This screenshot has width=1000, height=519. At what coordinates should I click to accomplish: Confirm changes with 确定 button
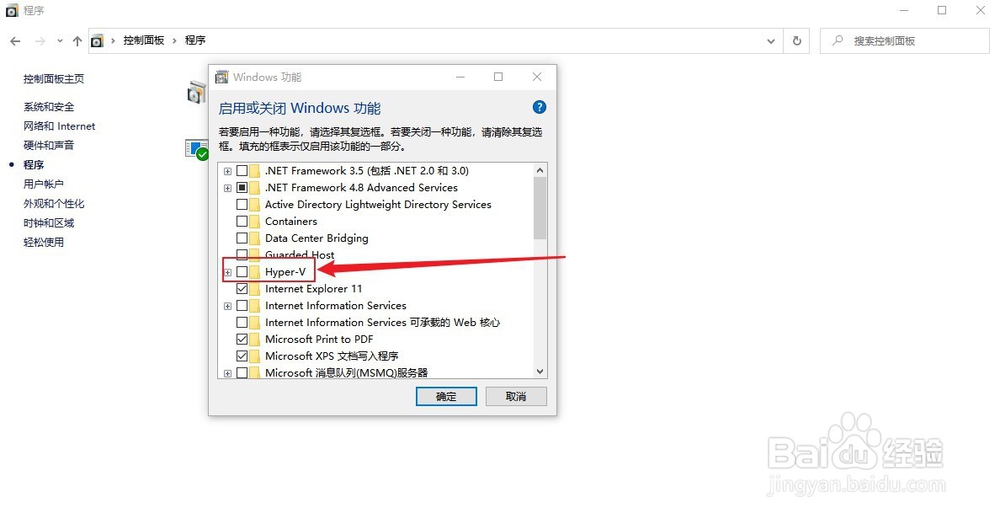point(446,397)
